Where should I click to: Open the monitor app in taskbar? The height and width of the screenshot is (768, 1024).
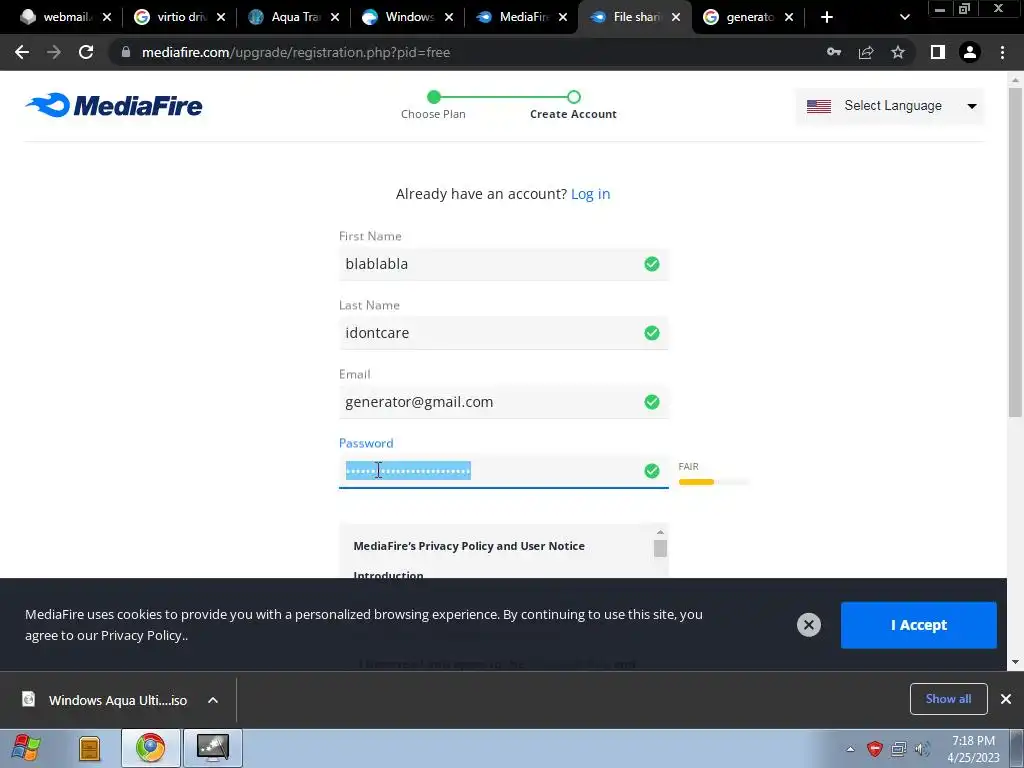pos(213,748)
